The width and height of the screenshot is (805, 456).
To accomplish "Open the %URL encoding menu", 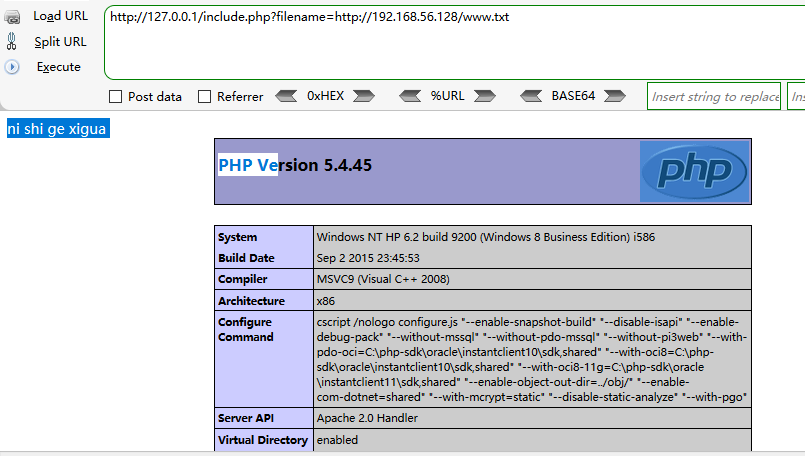I will 447,96.
